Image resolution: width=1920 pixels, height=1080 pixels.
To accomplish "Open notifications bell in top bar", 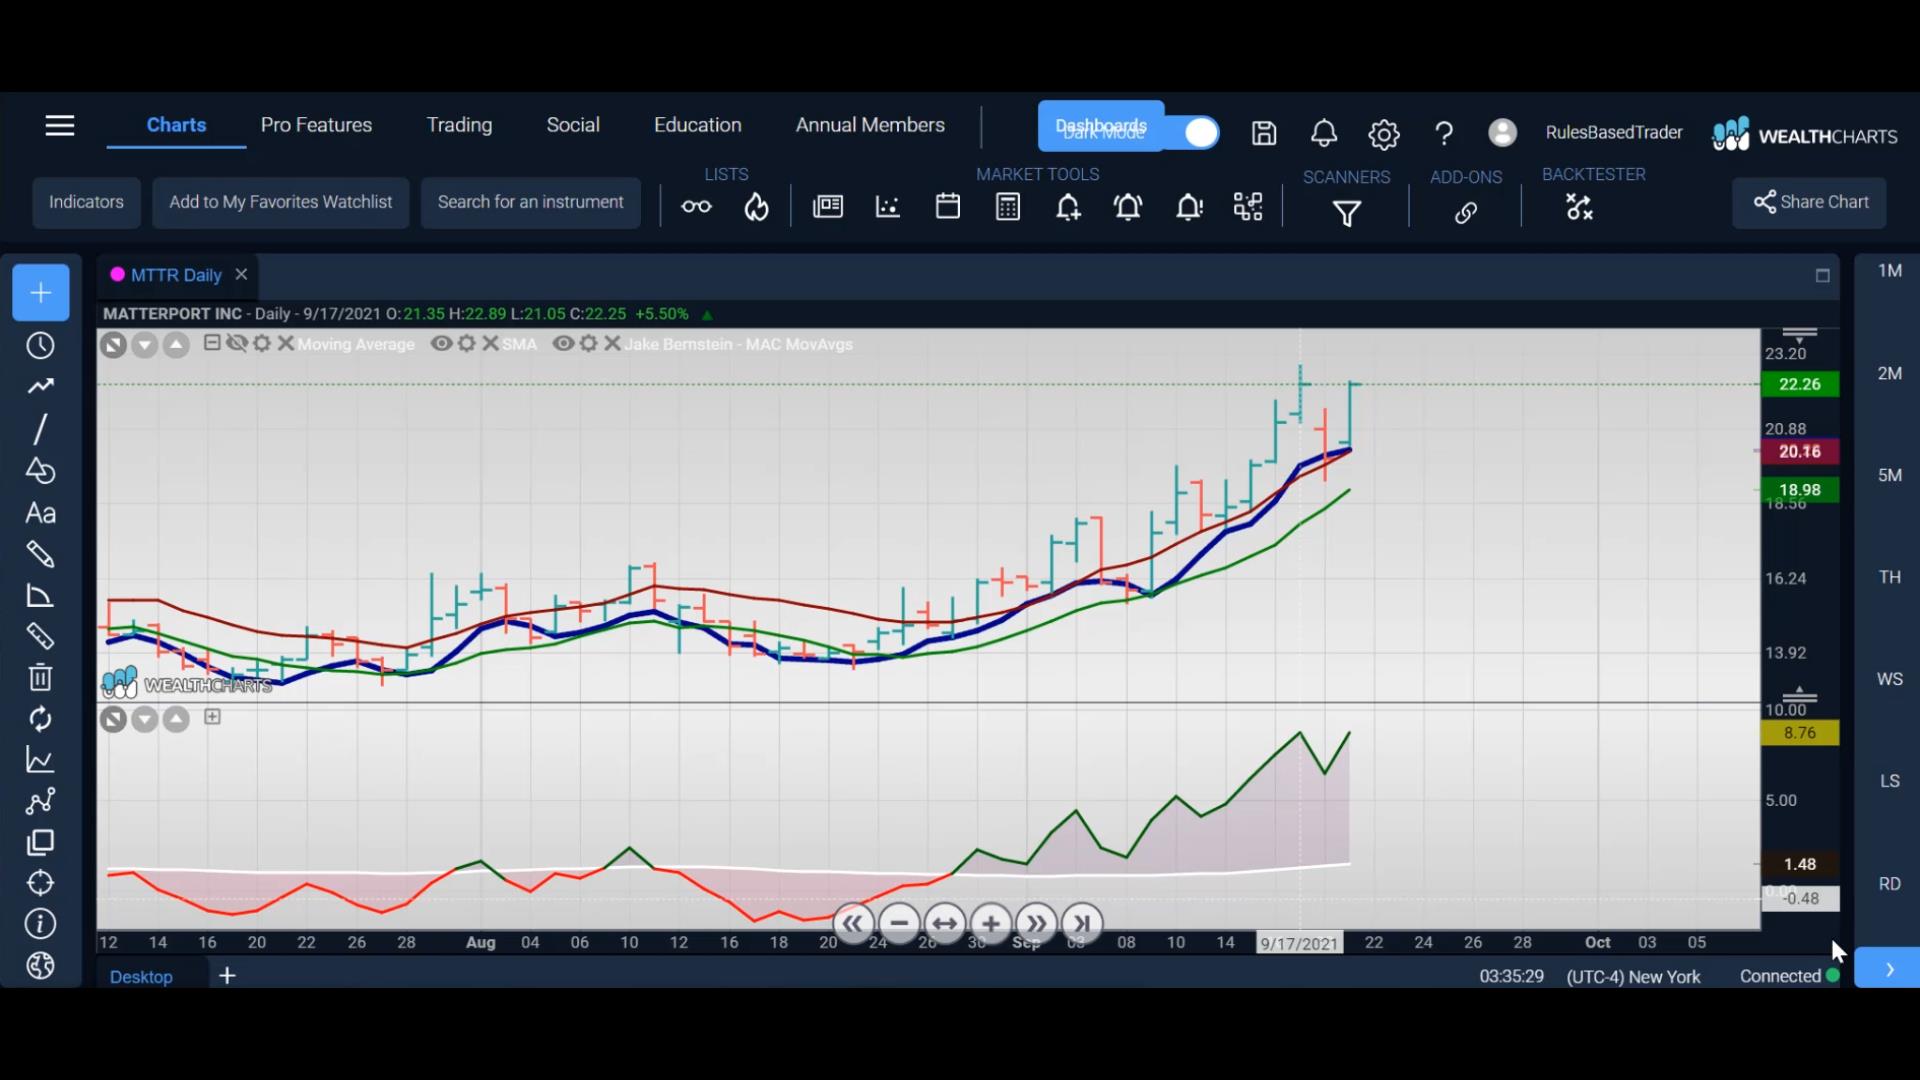I will pyautogui.click(x=1324, y=133).
